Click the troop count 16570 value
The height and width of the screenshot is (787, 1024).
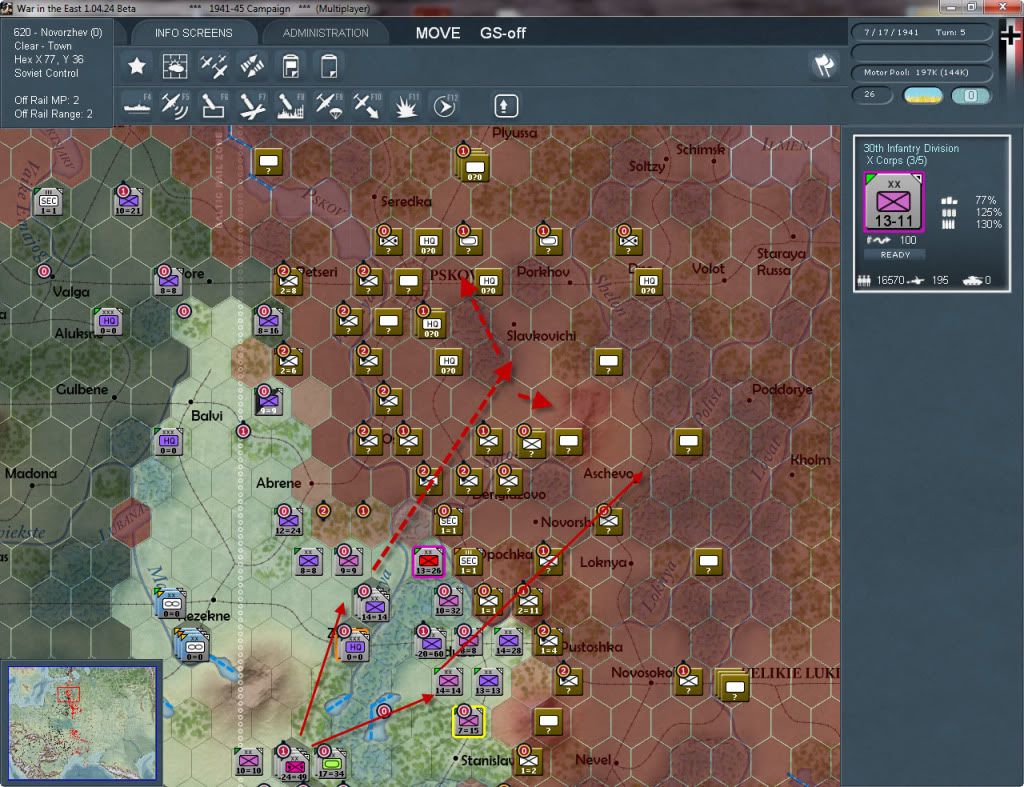(890, 280)
